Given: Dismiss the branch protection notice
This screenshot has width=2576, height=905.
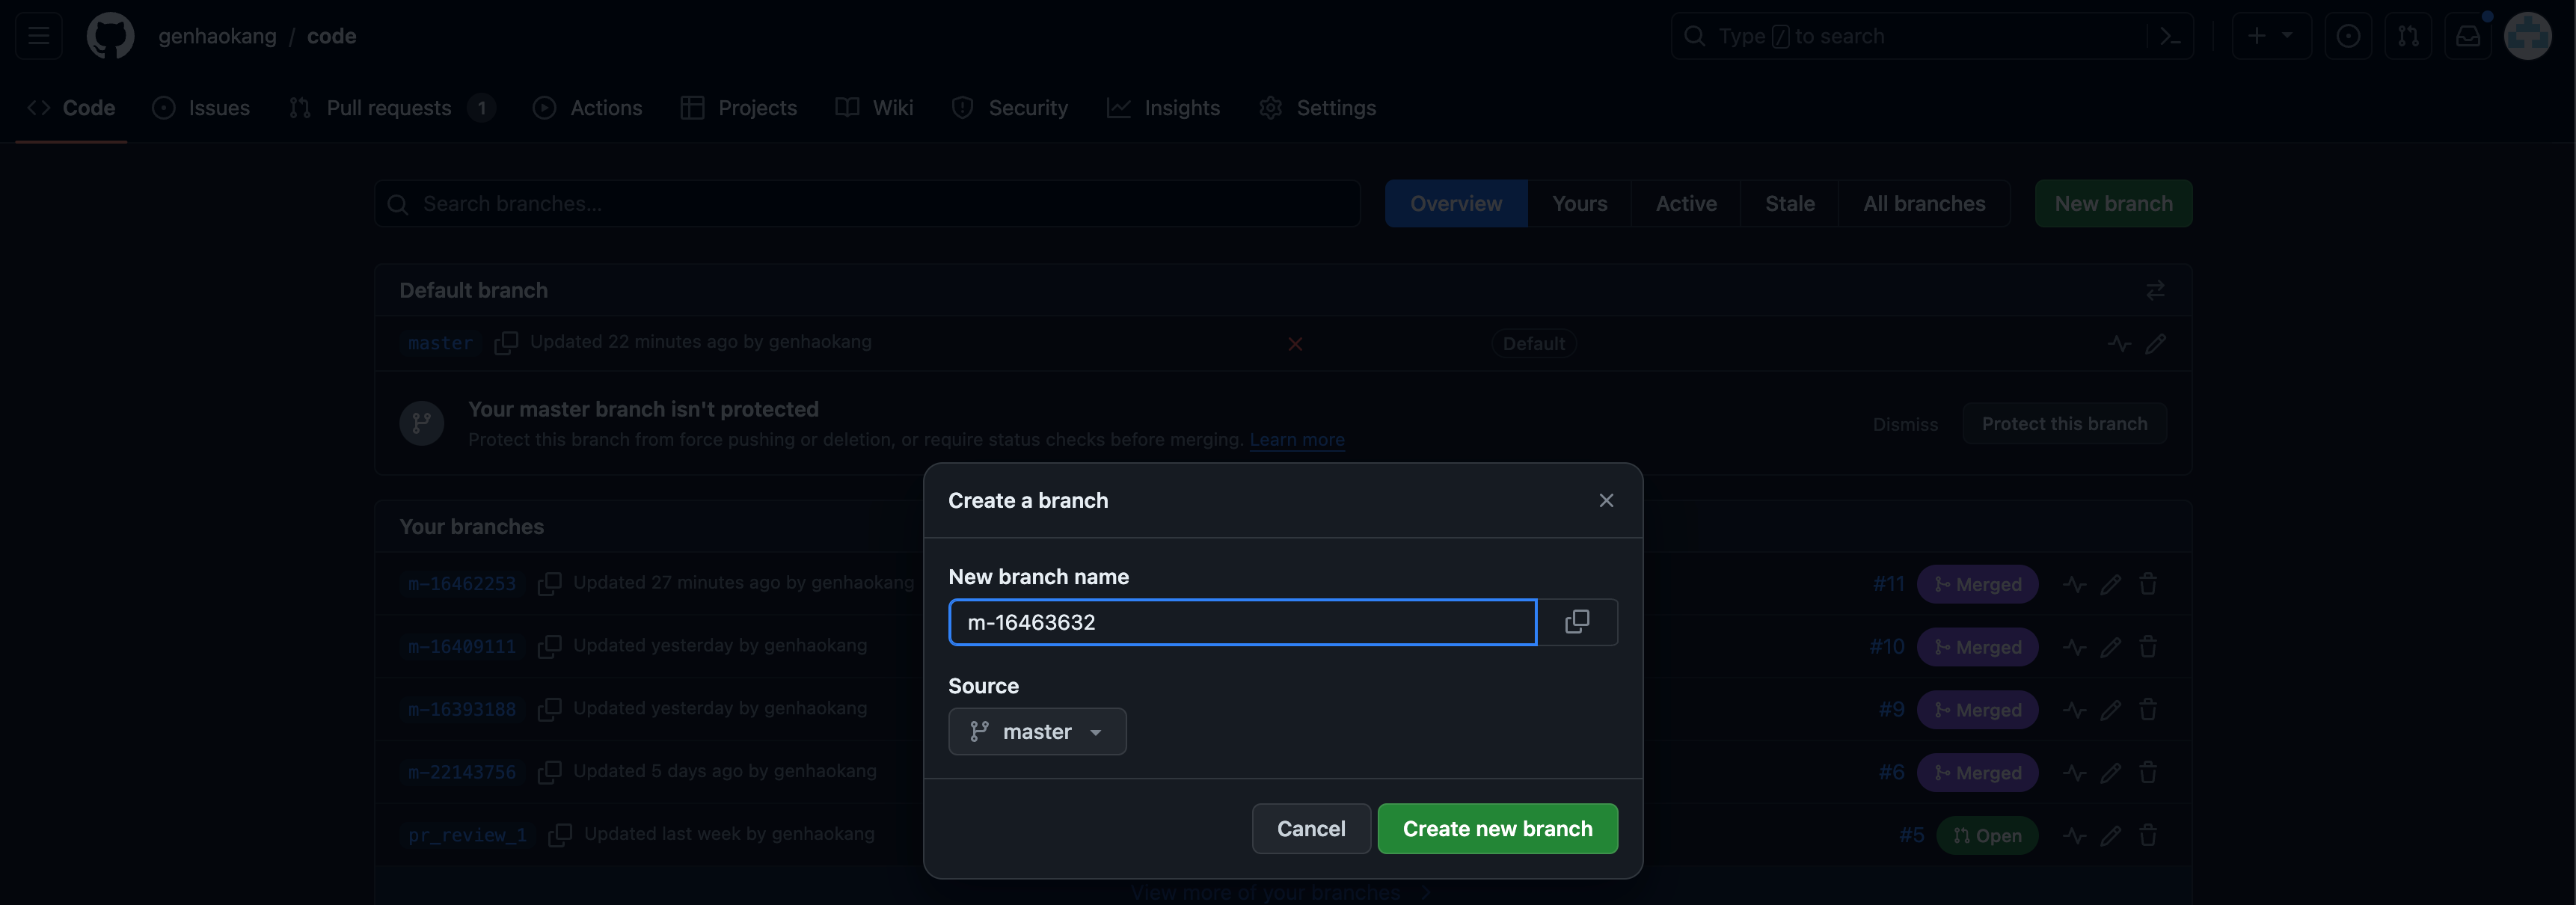Looking at the screenshot, I should point(1905,425).
